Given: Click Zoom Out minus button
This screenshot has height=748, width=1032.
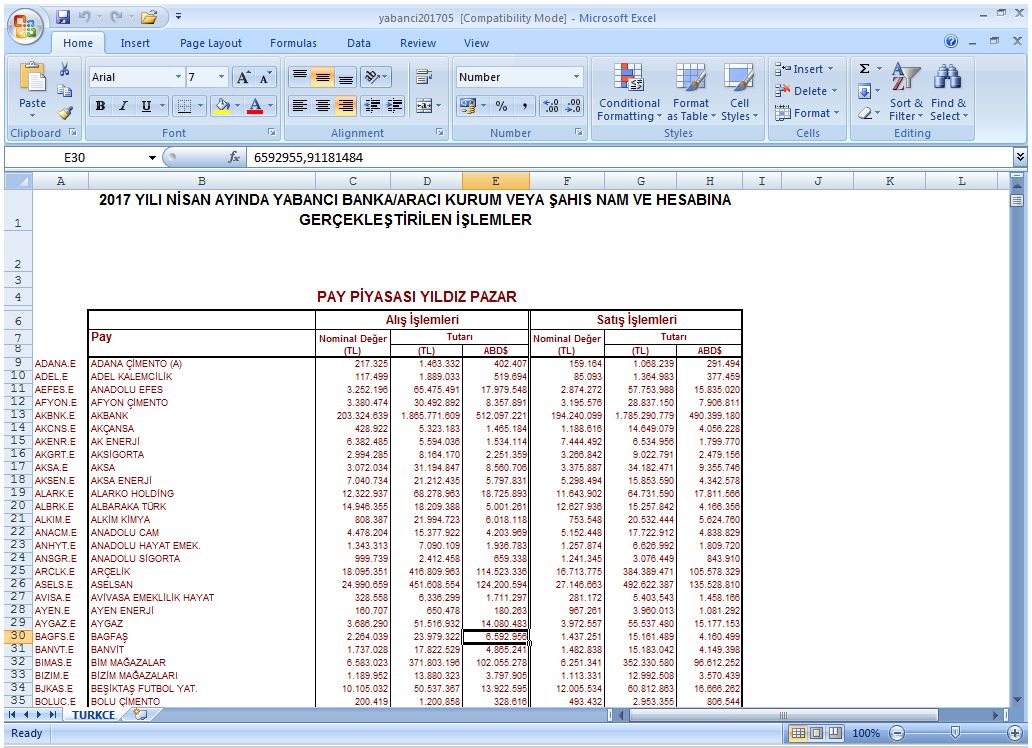Looking at the screenshot, I should [x=897, y=733].
